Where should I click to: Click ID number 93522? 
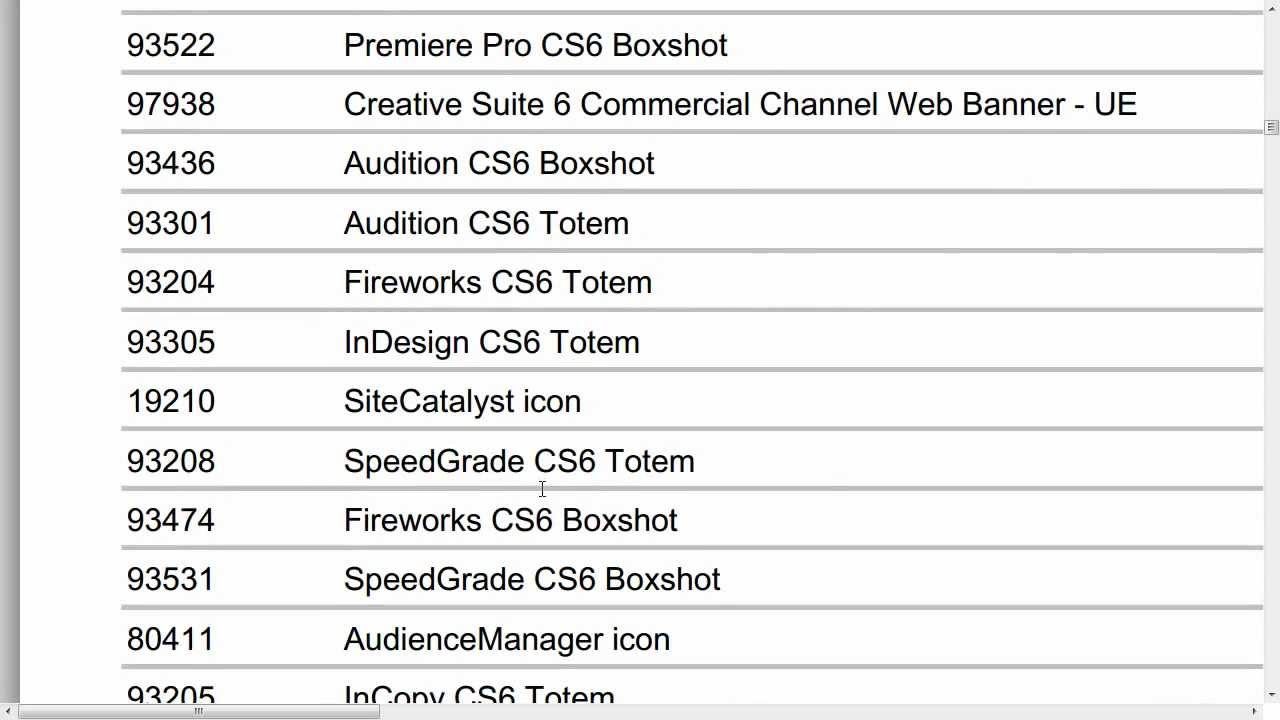click(171, 45)
